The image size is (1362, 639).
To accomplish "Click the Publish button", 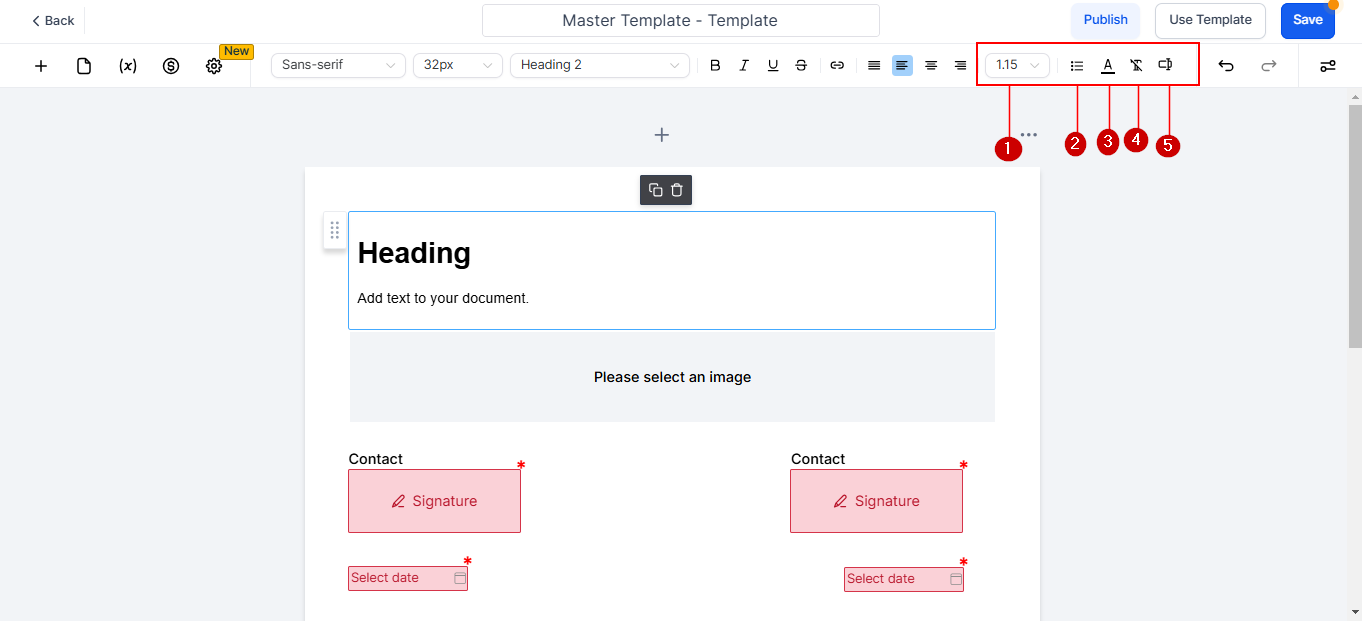I will coord(1105,20).
